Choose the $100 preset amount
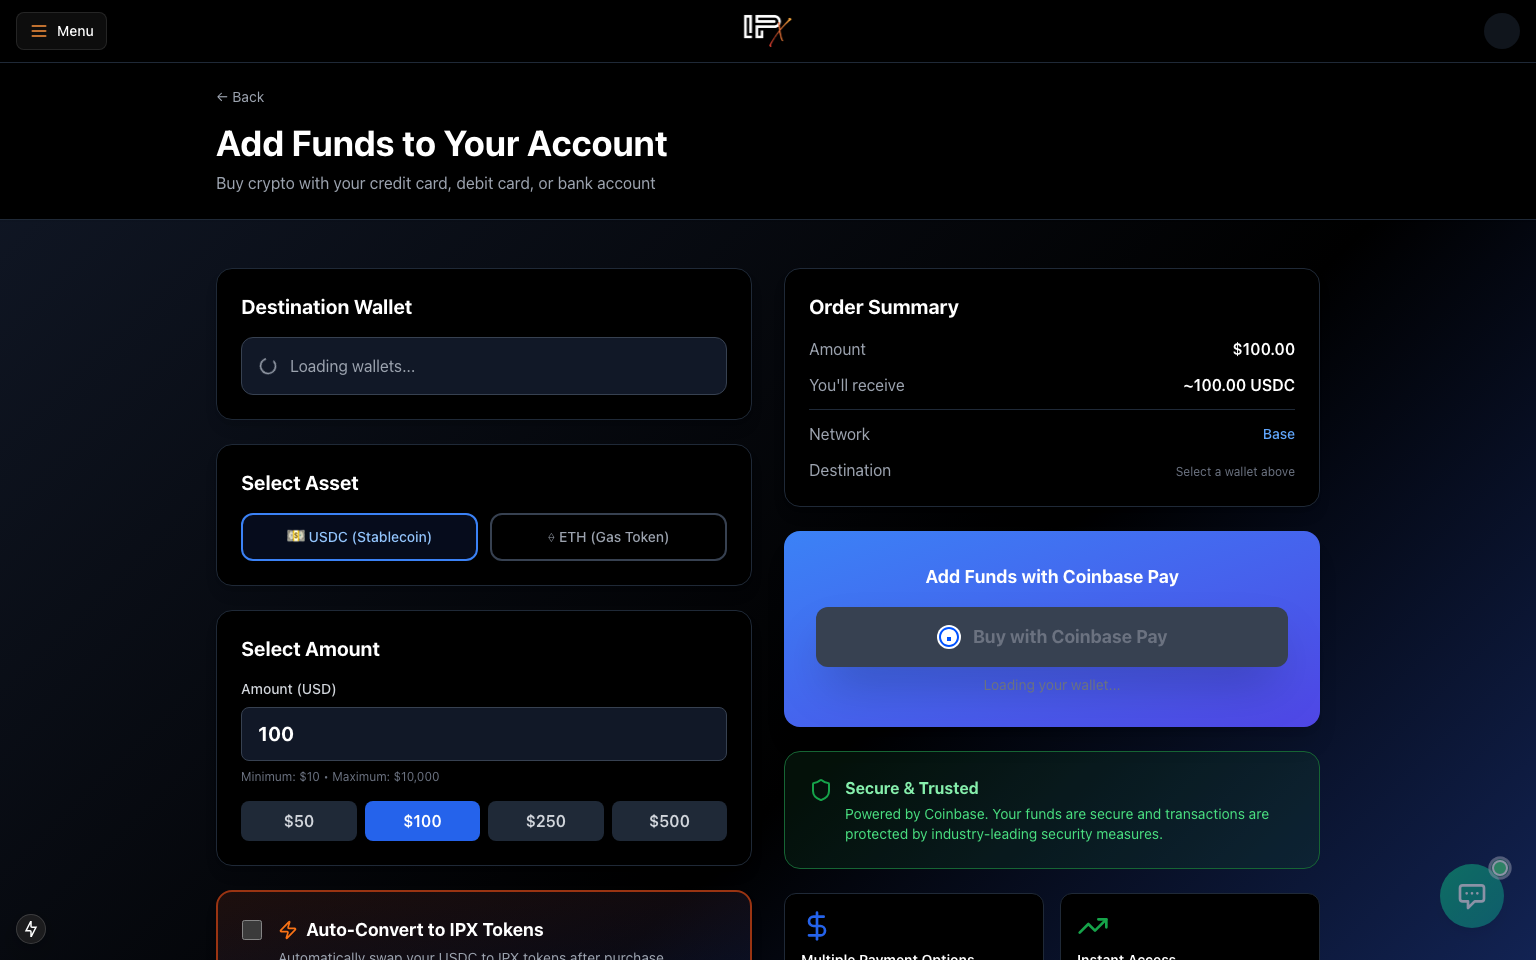This screenshot has height=960, width=1536. click(x=422, y=821)
